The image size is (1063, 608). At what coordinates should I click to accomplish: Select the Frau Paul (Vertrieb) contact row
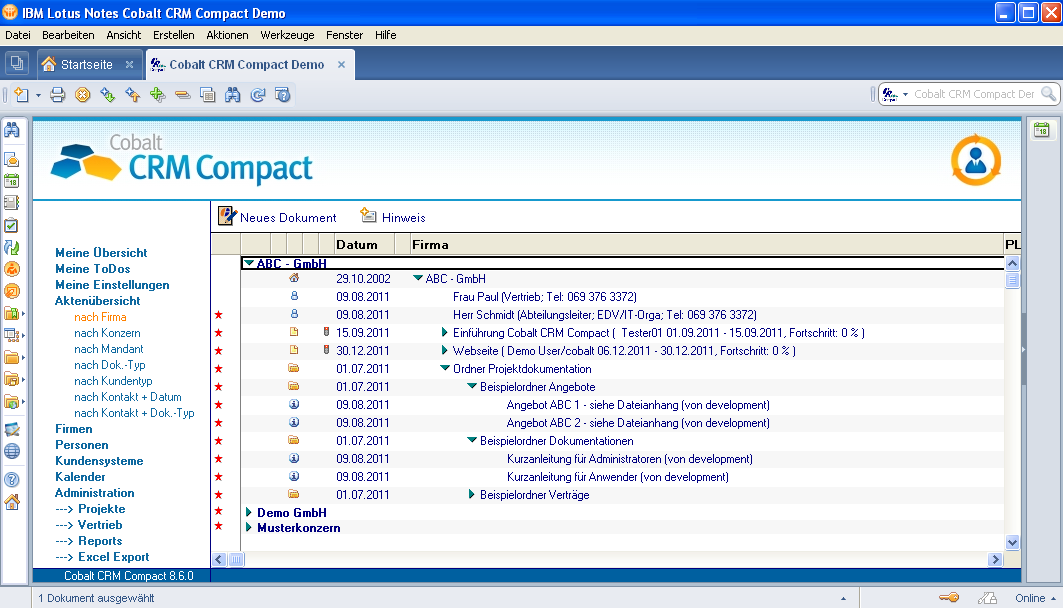(x=622, y=297)
